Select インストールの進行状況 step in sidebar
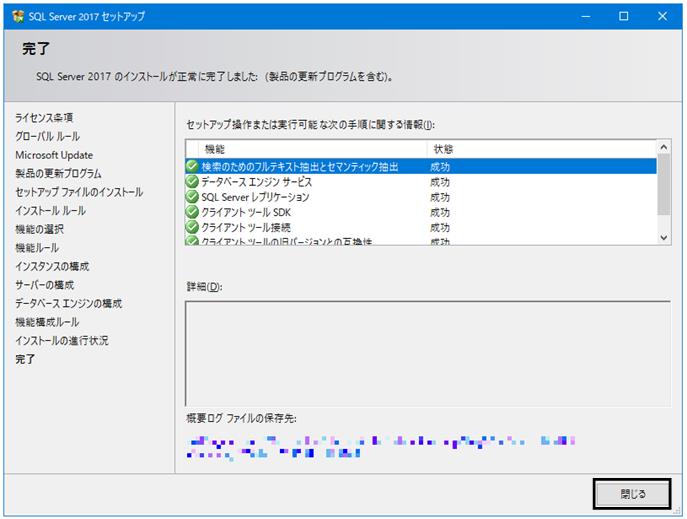The width and height of the screenshot is (687, 519). pyautogui.click(x=62, y=340)
